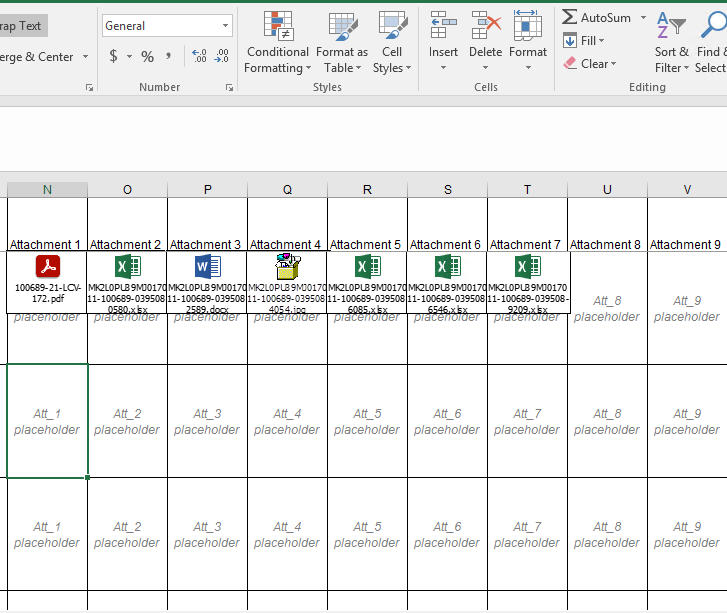The image size is (727, 613).
Task: Select the Attachment 4 header cell
Action: [287, 225]
